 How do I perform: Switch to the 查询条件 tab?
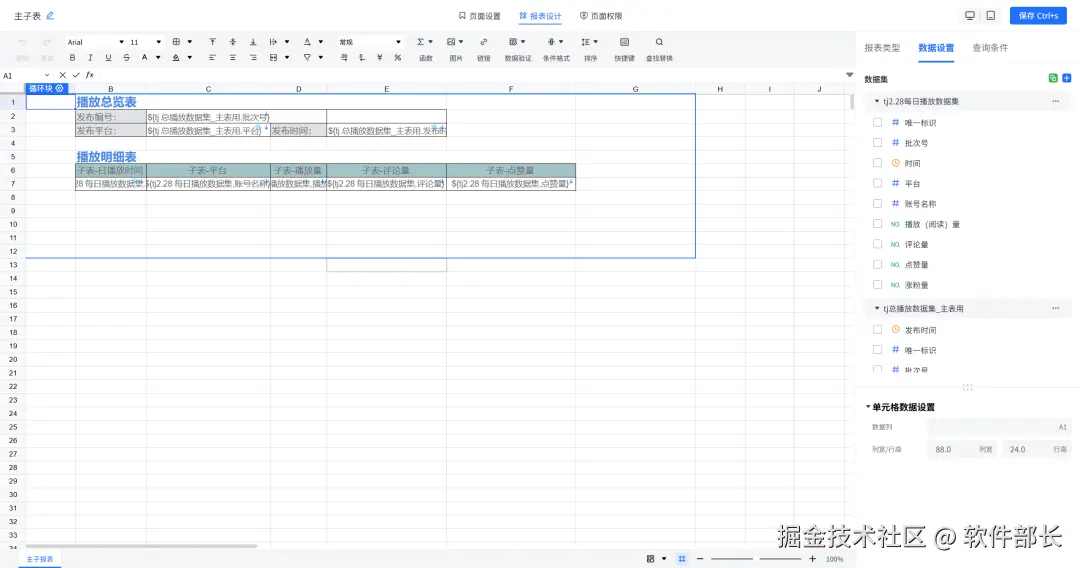coord(990,48)
